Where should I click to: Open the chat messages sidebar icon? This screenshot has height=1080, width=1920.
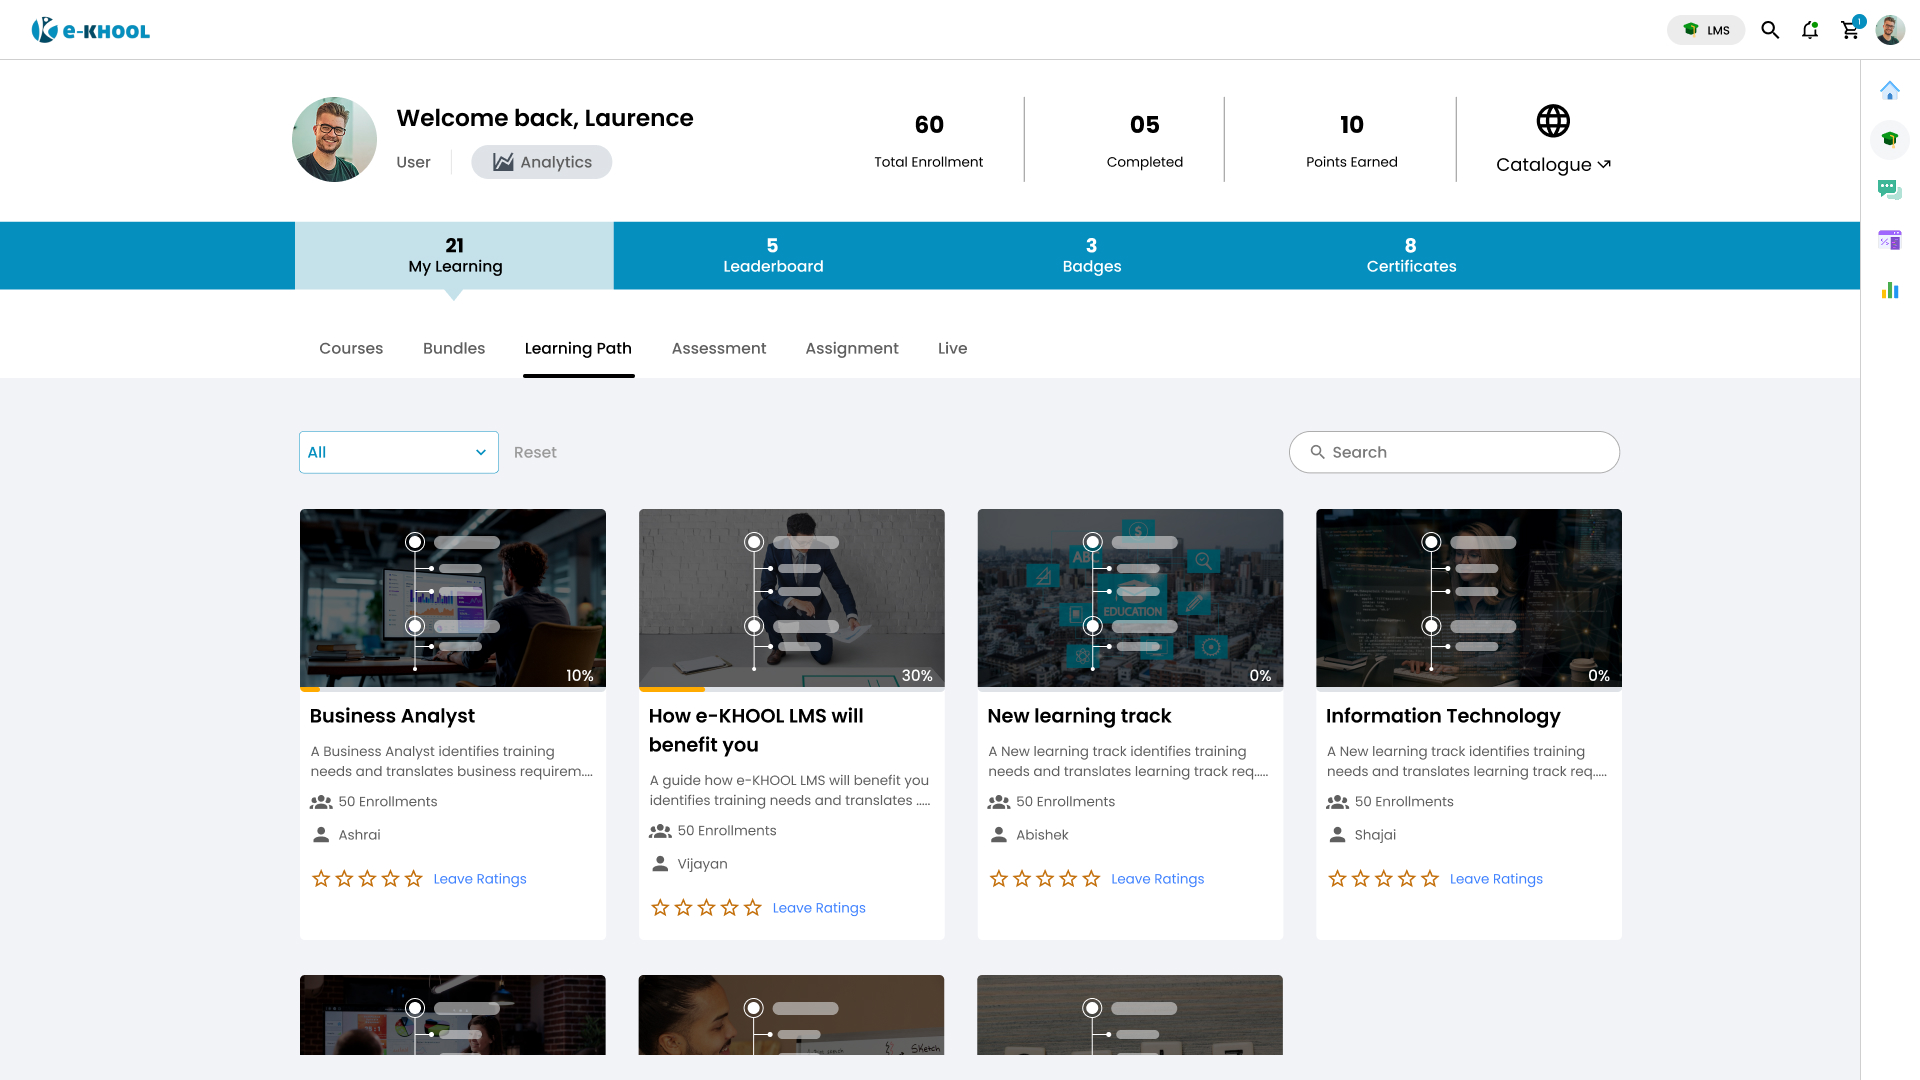pos(1889,189)
